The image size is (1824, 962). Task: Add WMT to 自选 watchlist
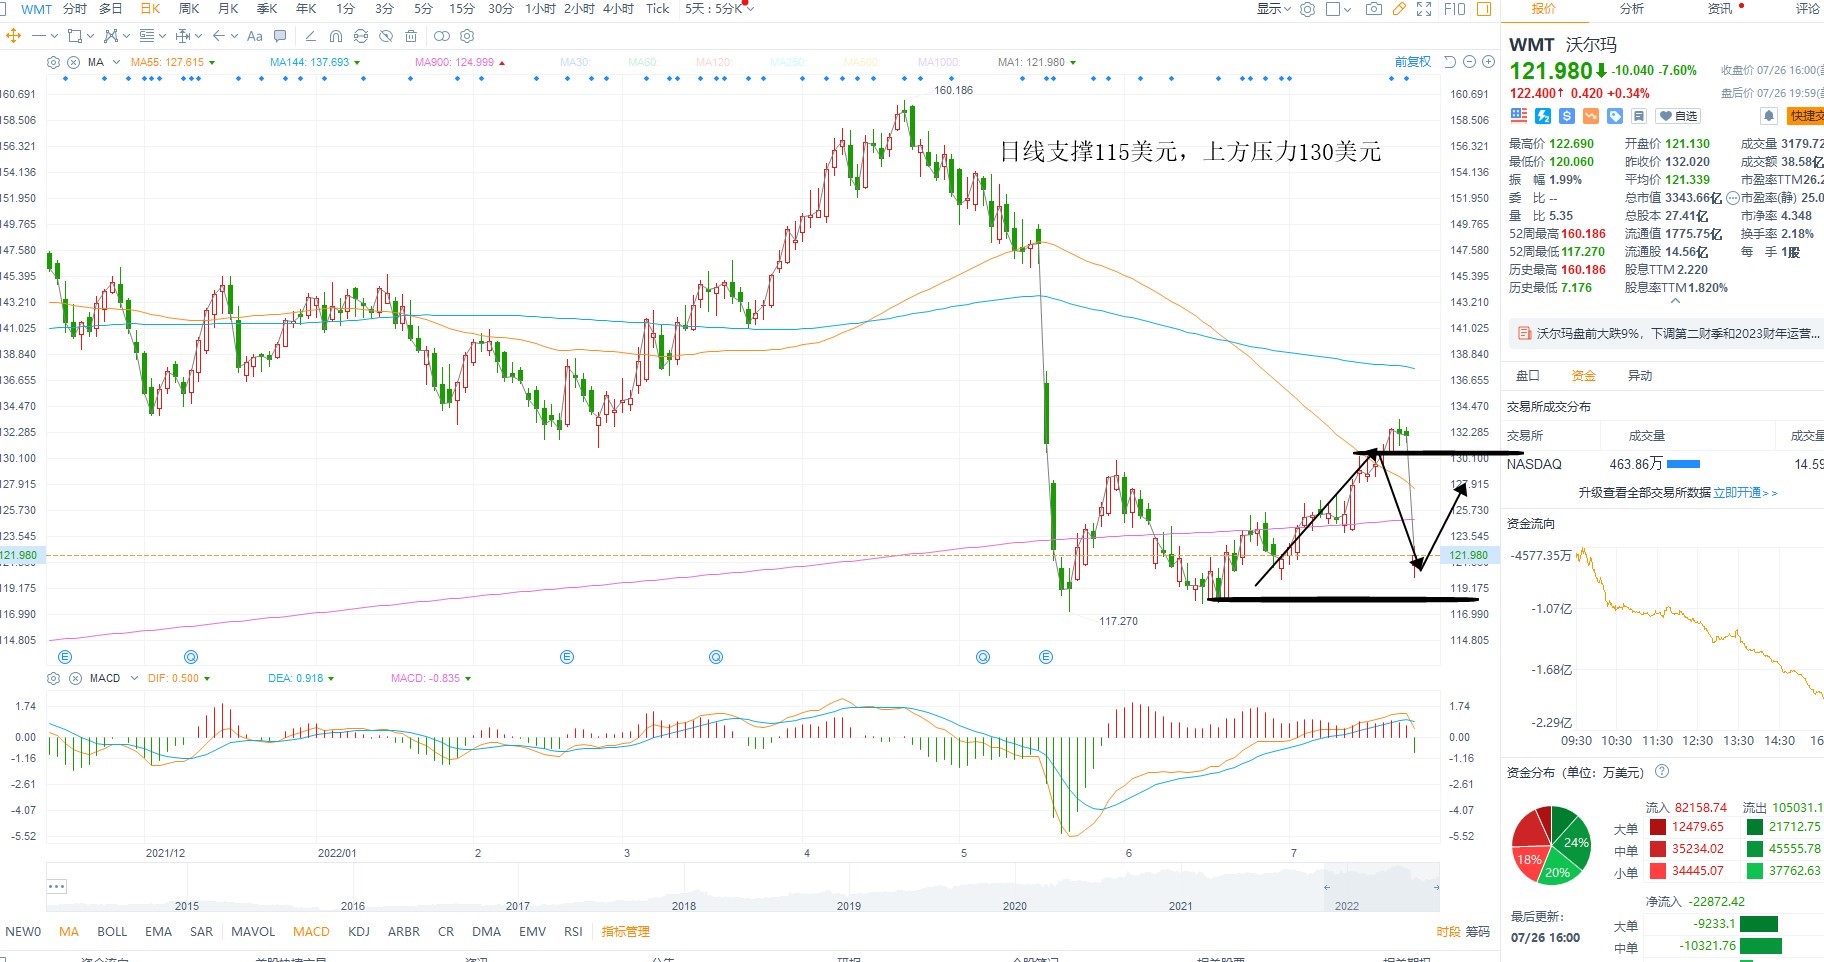(1679, 116)
